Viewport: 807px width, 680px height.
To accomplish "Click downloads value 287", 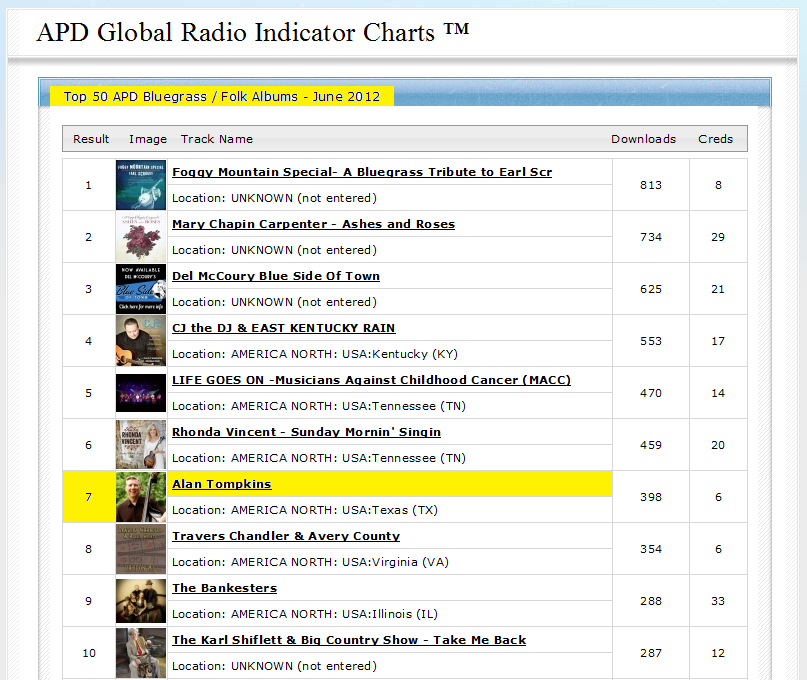I will coord(651,653).
